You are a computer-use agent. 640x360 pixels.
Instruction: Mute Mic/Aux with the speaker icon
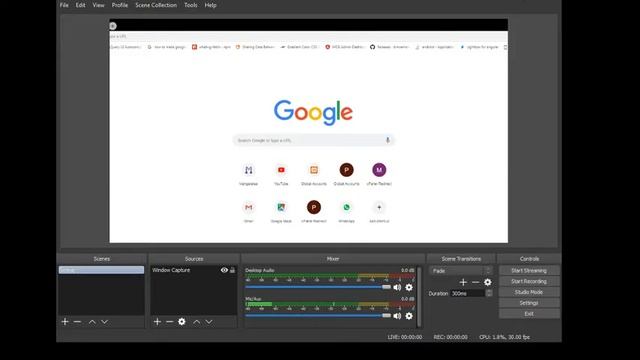(x=397, y=316)
